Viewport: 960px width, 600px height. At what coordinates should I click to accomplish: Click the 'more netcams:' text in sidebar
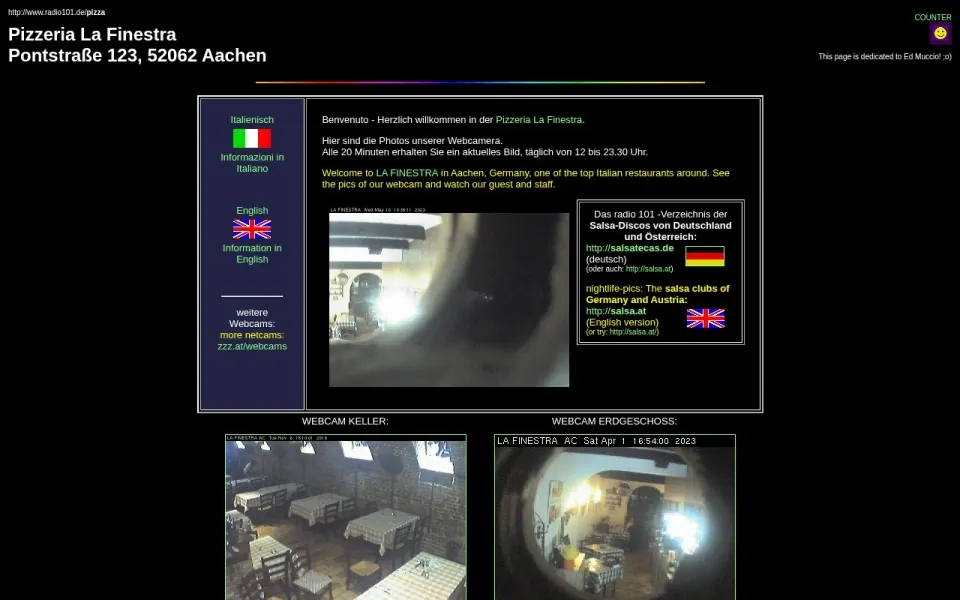click(x=252, y=335)
